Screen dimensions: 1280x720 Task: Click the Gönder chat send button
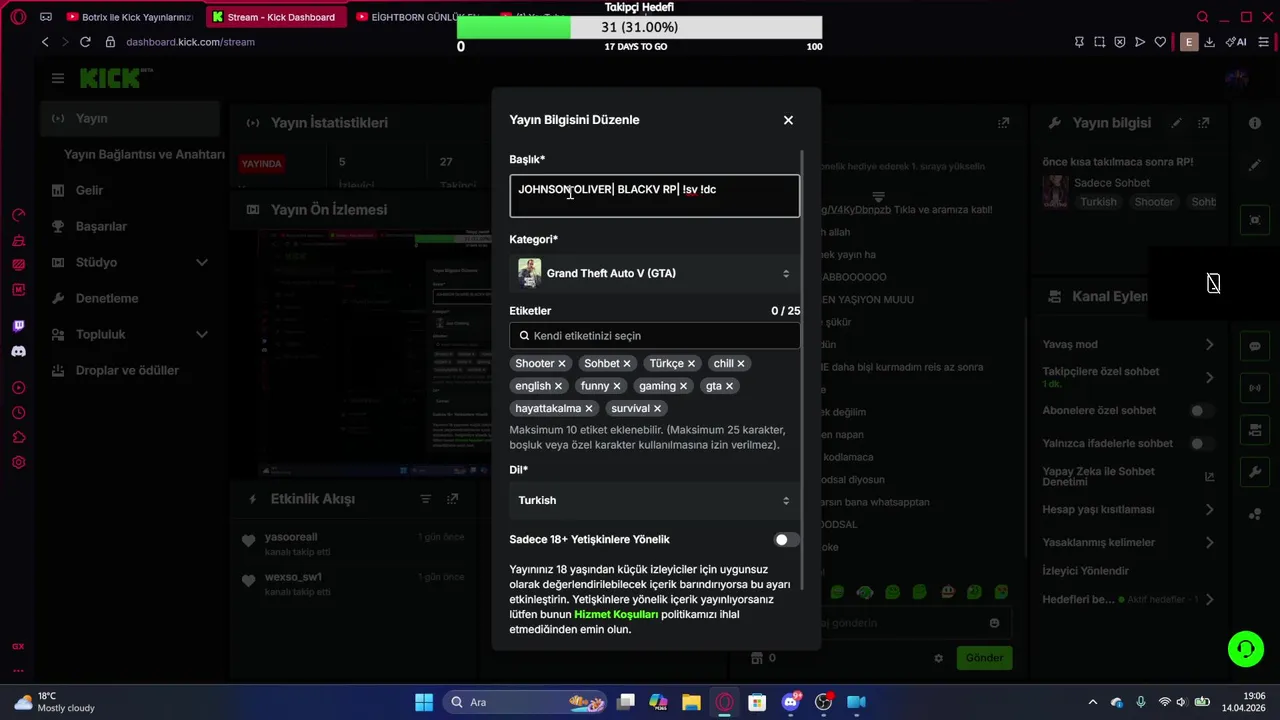click(x=984, y=658)
